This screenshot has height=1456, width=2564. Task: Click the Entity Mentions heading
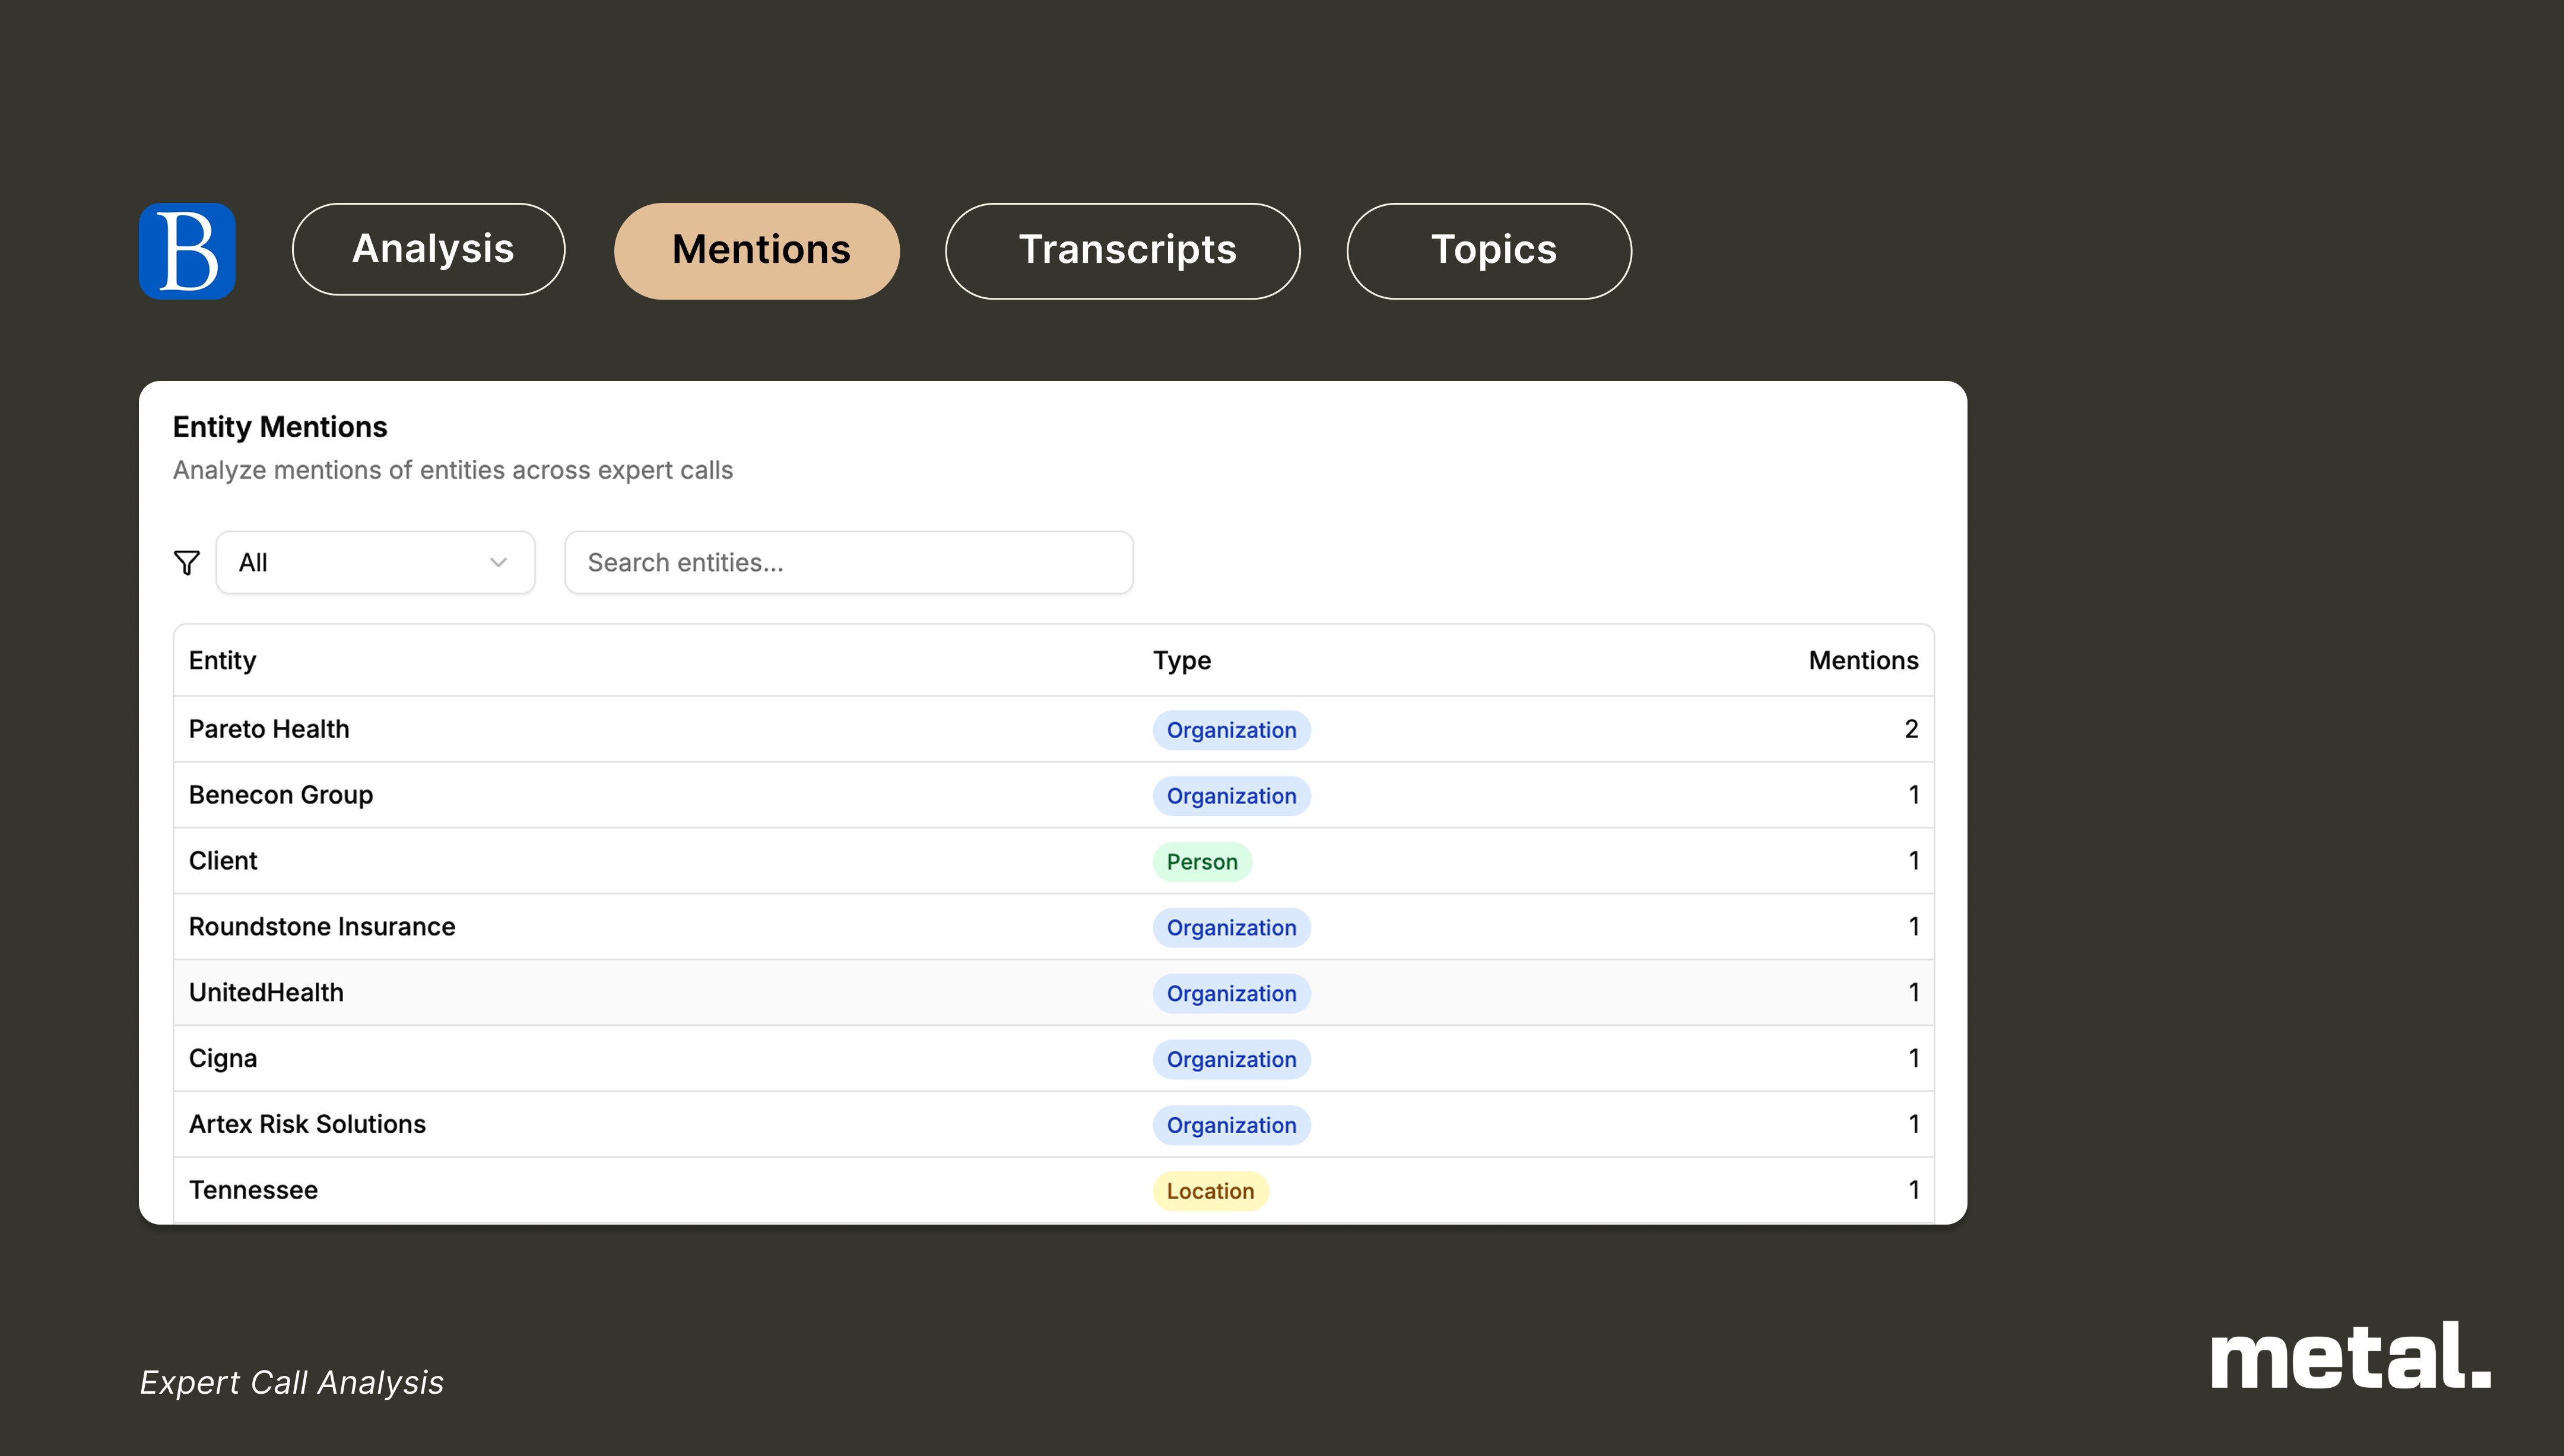click(x=280, y=427)
